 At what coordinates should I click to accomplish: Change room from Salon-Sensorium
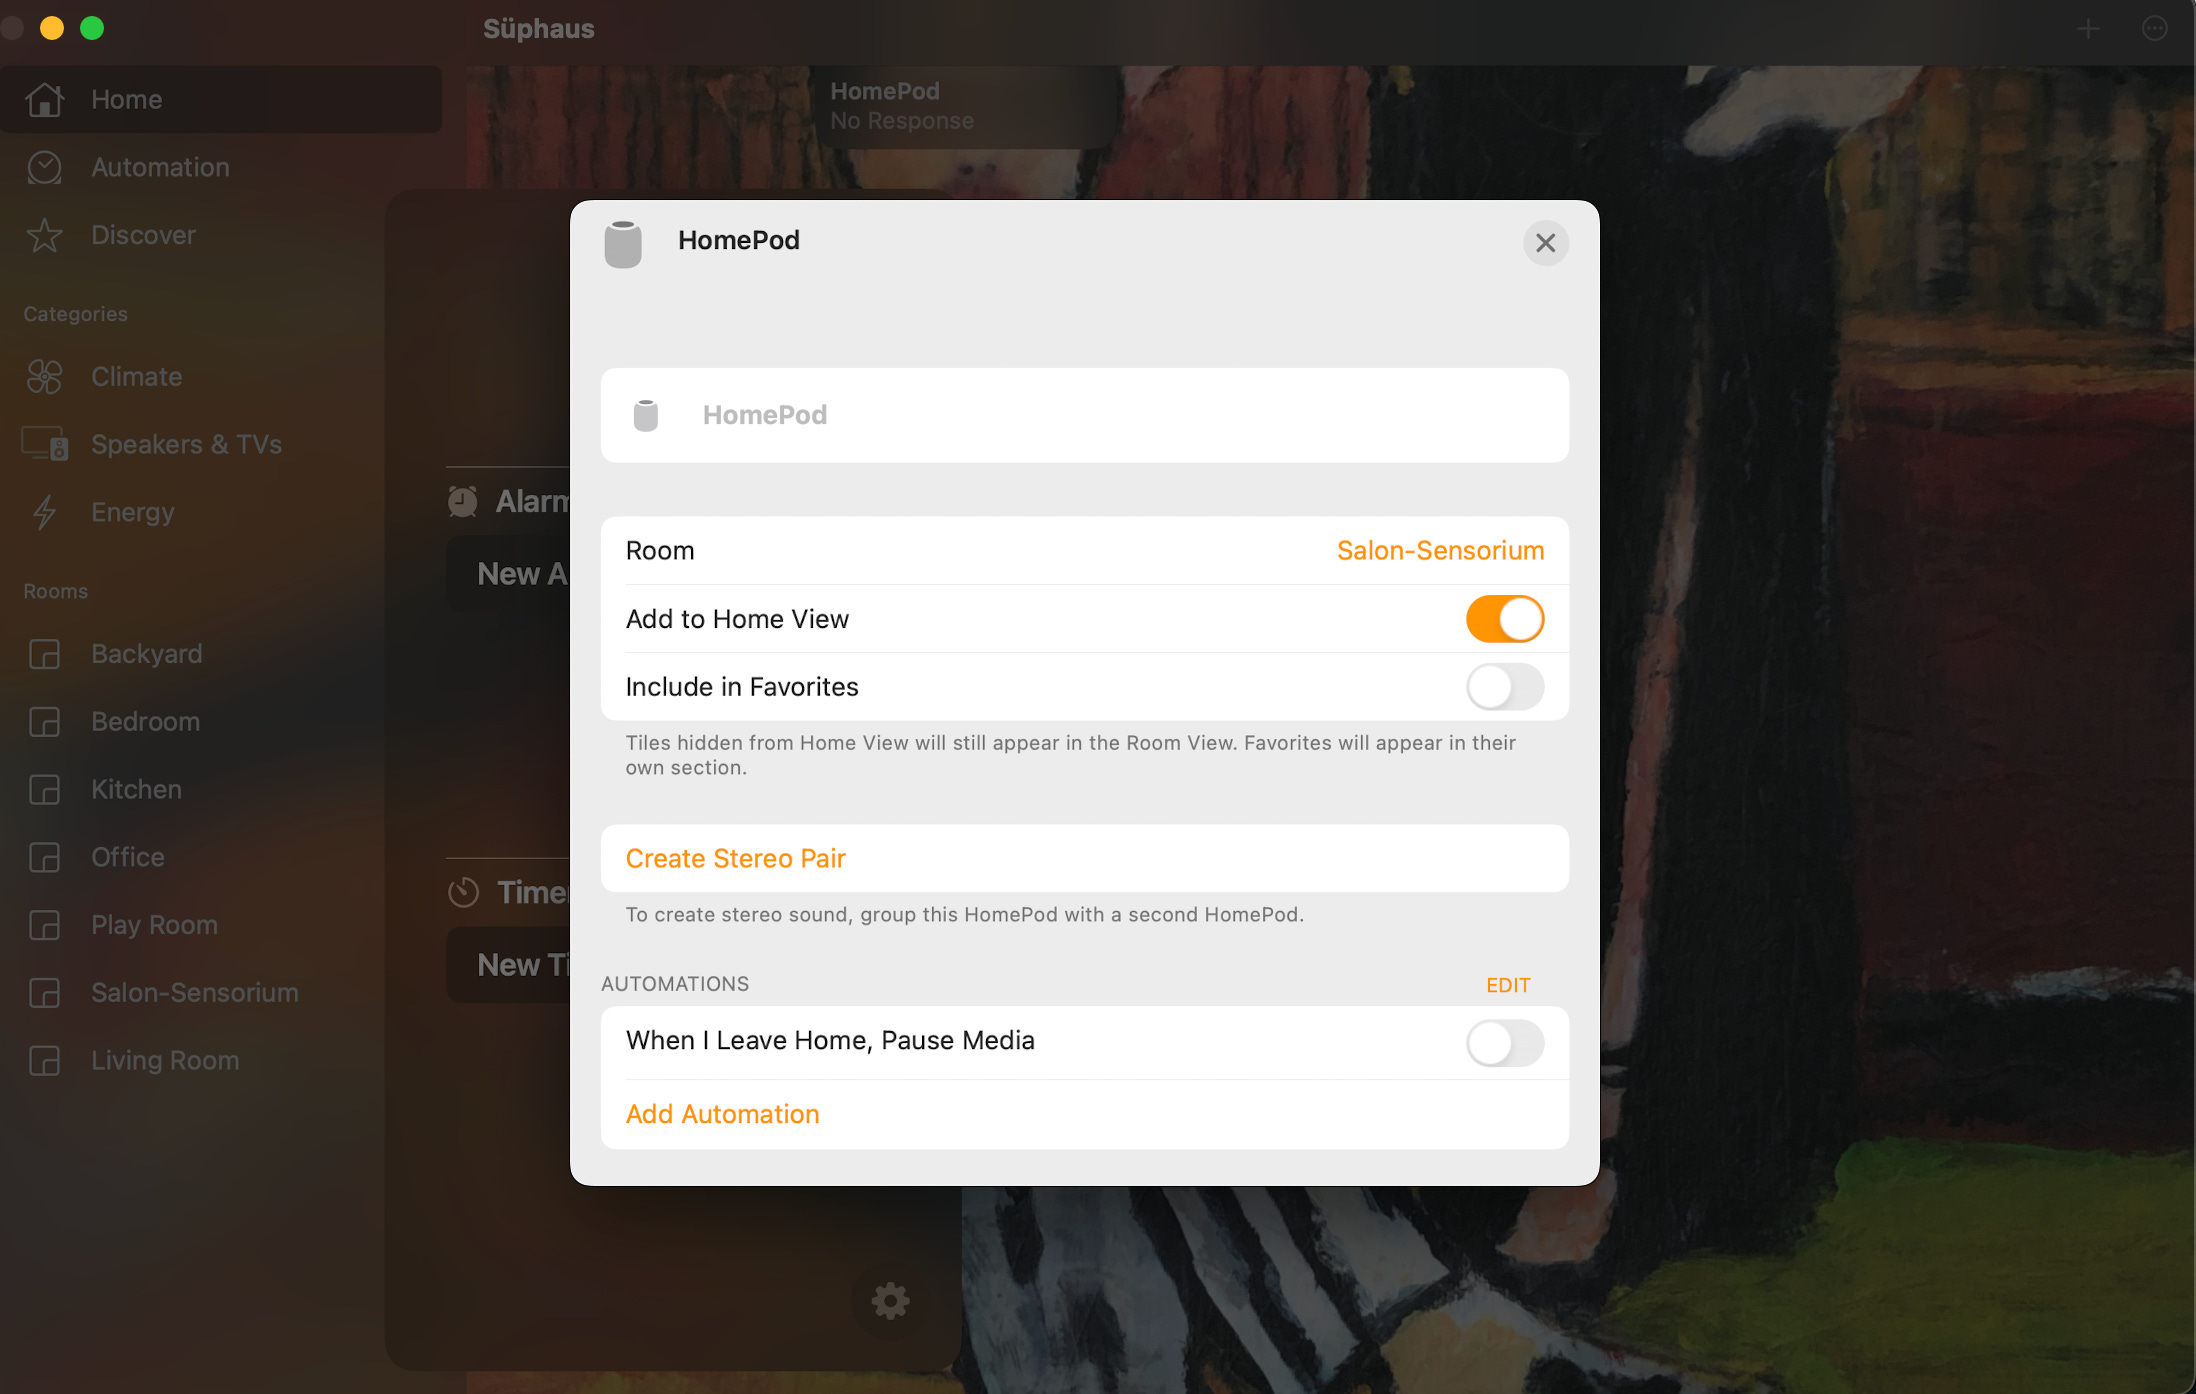pyautogui.click(x=1440, y=551)
